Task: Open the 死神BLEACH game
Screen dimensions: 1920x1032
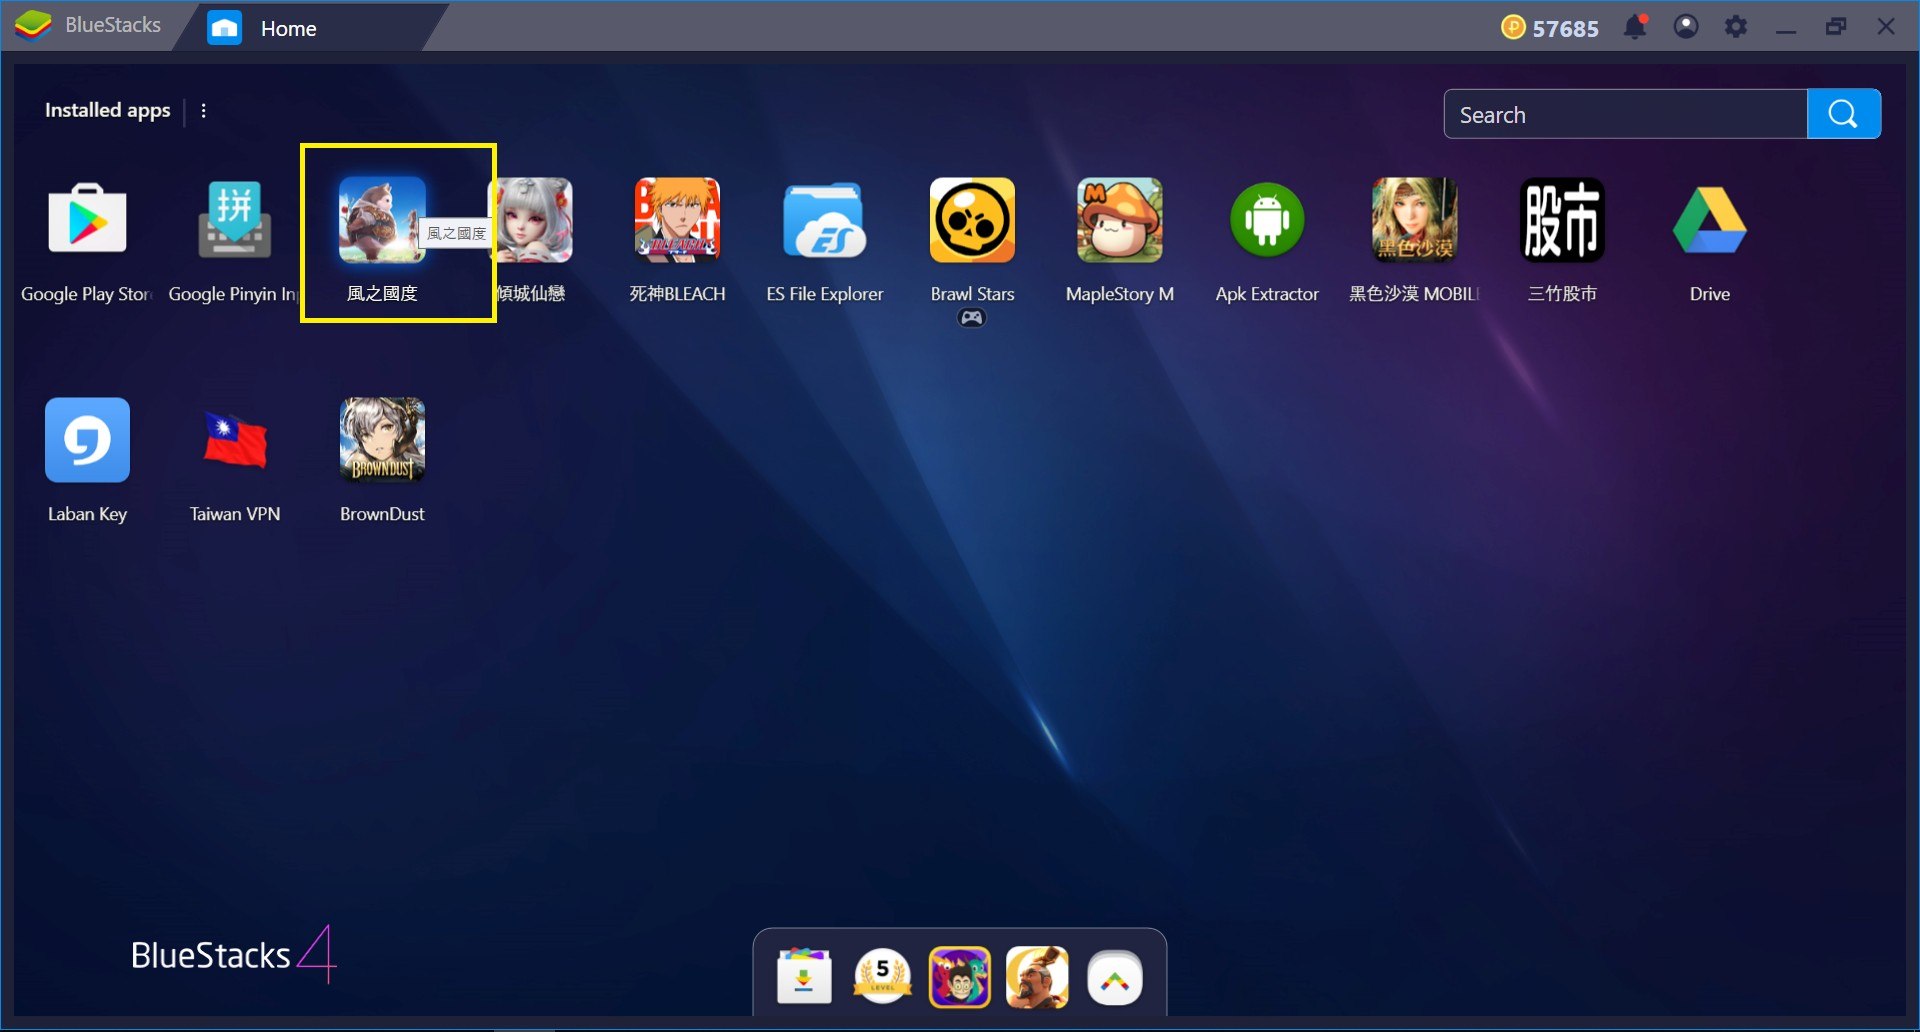Action: (x=677, y=219)
